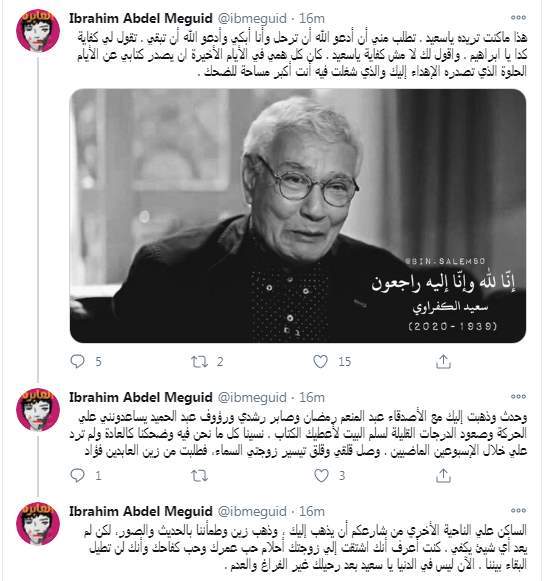Reply to the second tweet with 1 comment
Screen dimensions: 544x581
click(77, 475)
